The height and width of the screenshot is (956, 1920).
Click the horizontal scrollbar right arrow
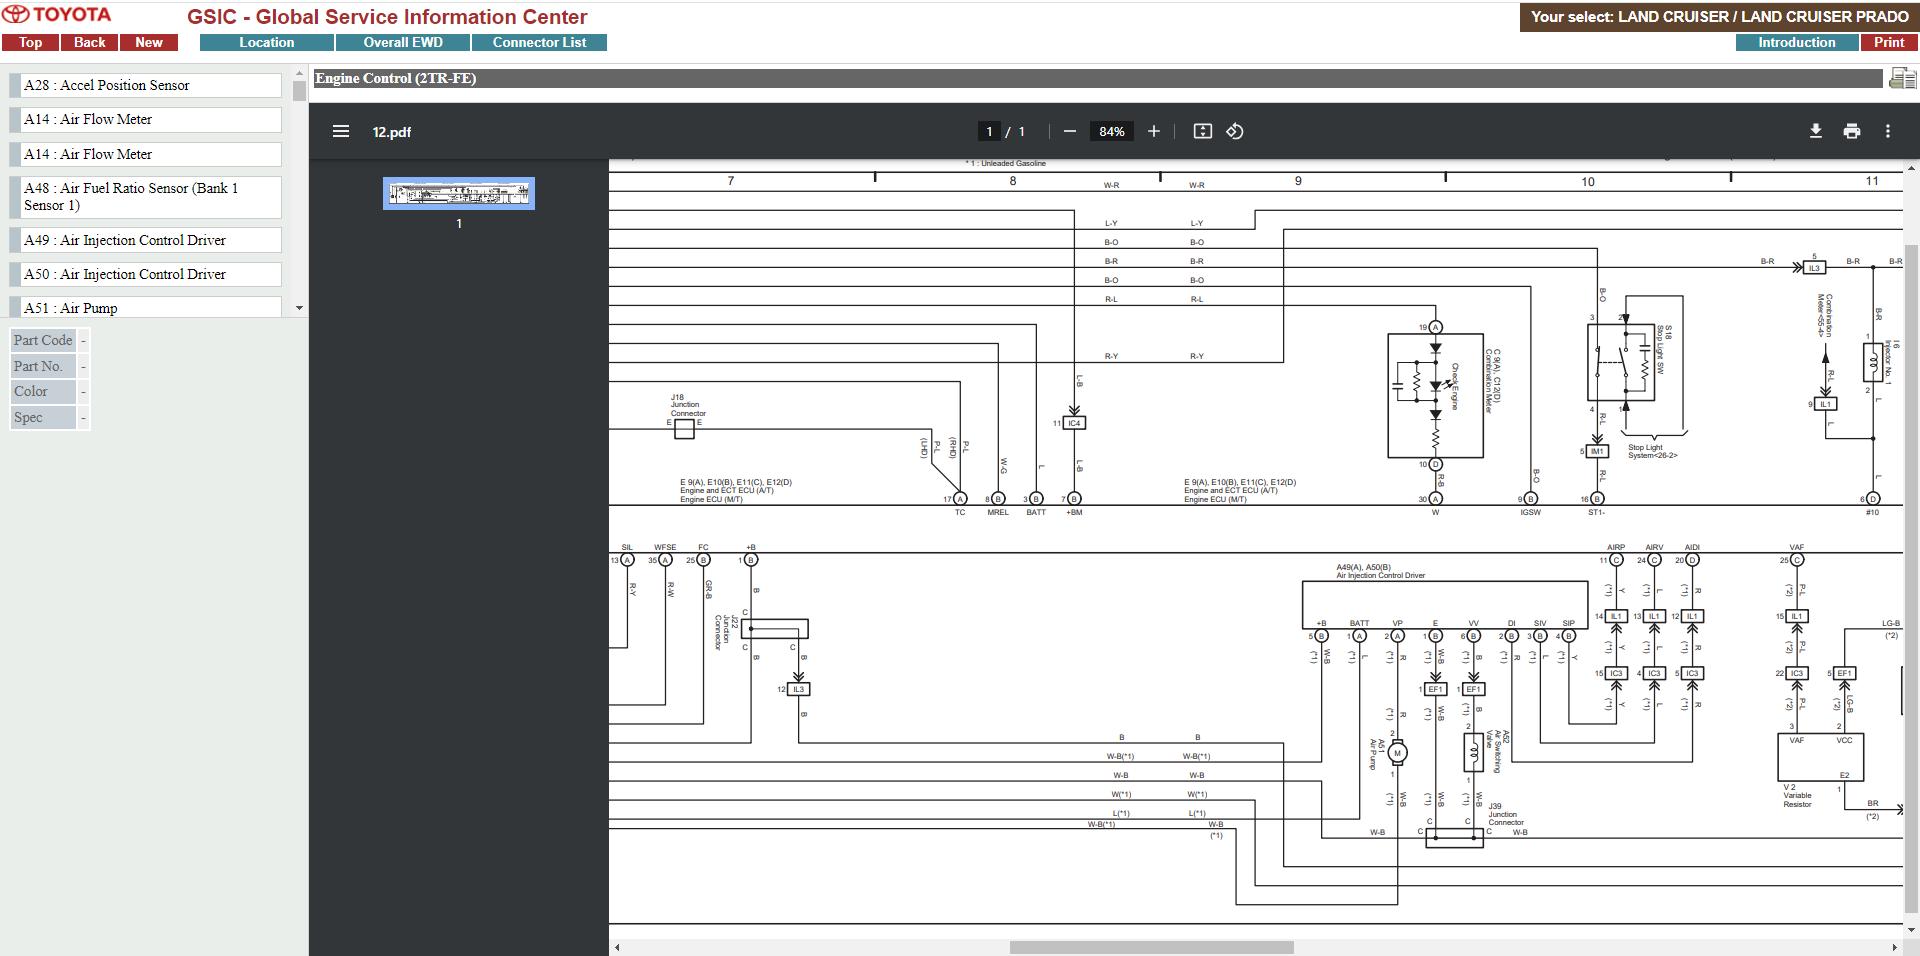pos(1894,947)
